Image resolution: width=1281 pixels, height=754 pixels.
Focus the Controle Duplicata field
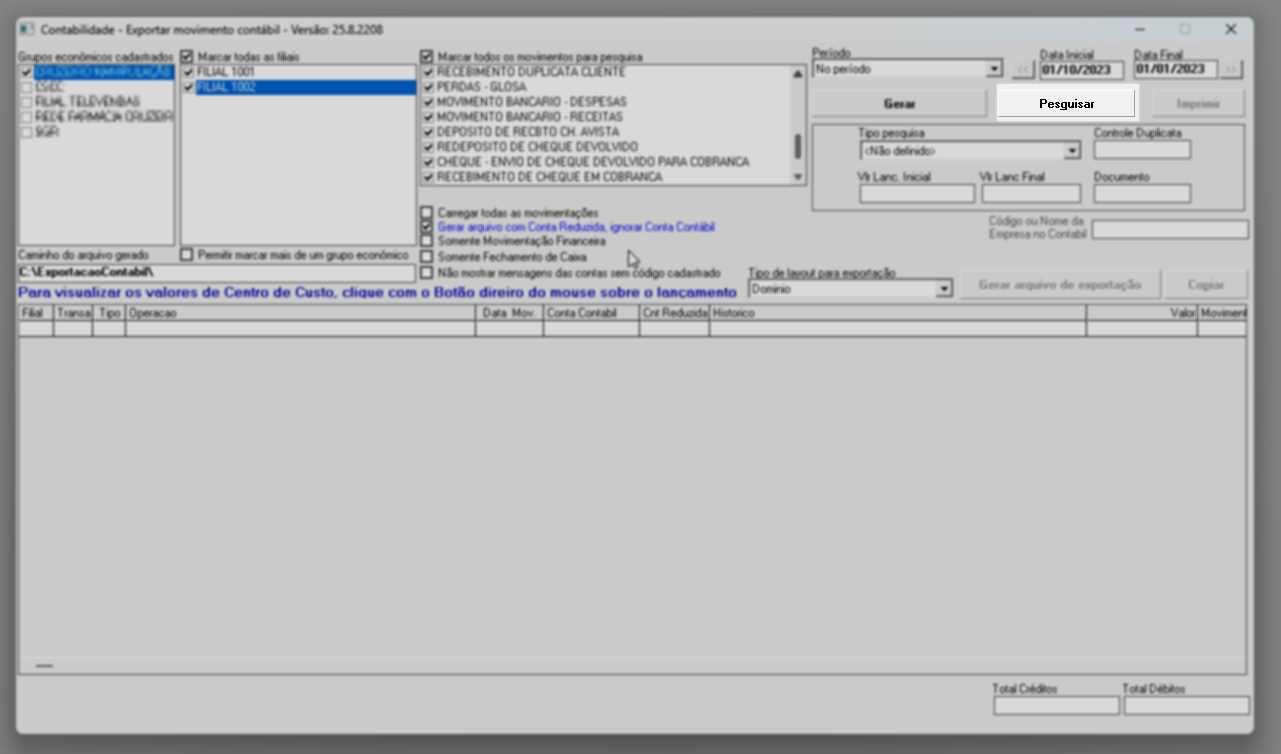click(x=1142, y=150)
